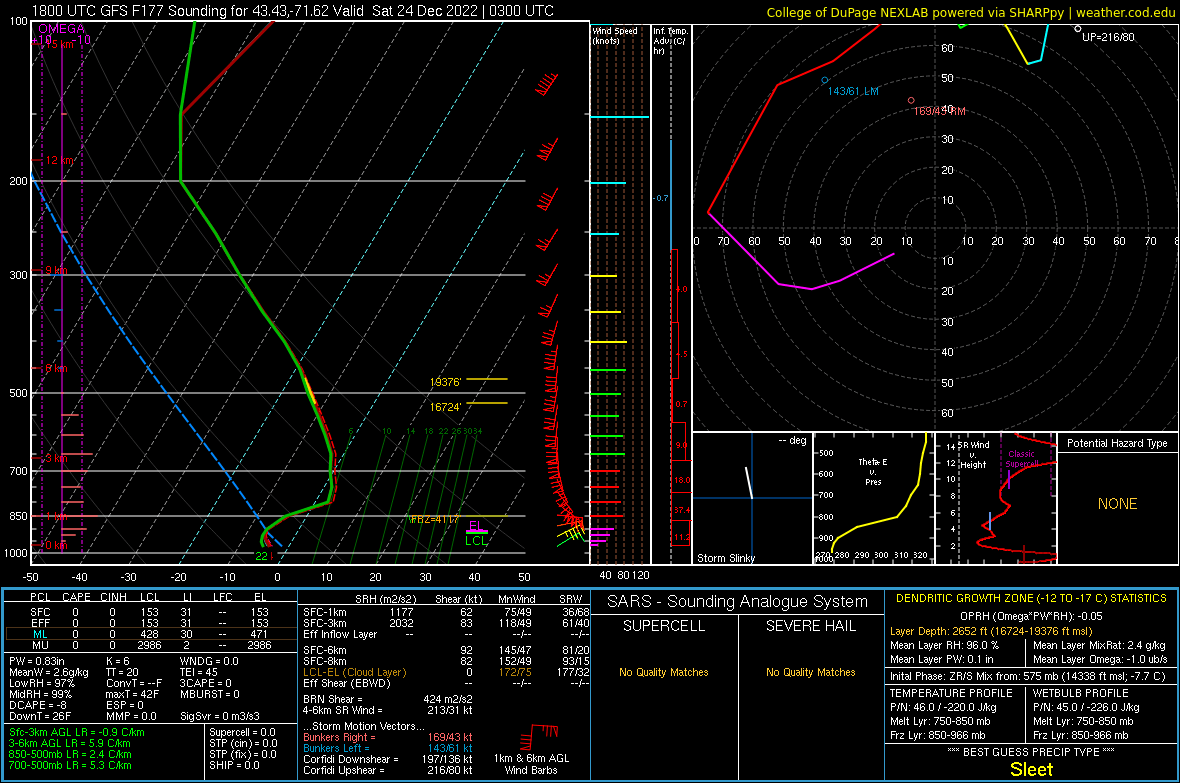Viewport: 1180px width, 783px height.
Task: Select the SEVERE HAIL column header
Action: (810, 626)
